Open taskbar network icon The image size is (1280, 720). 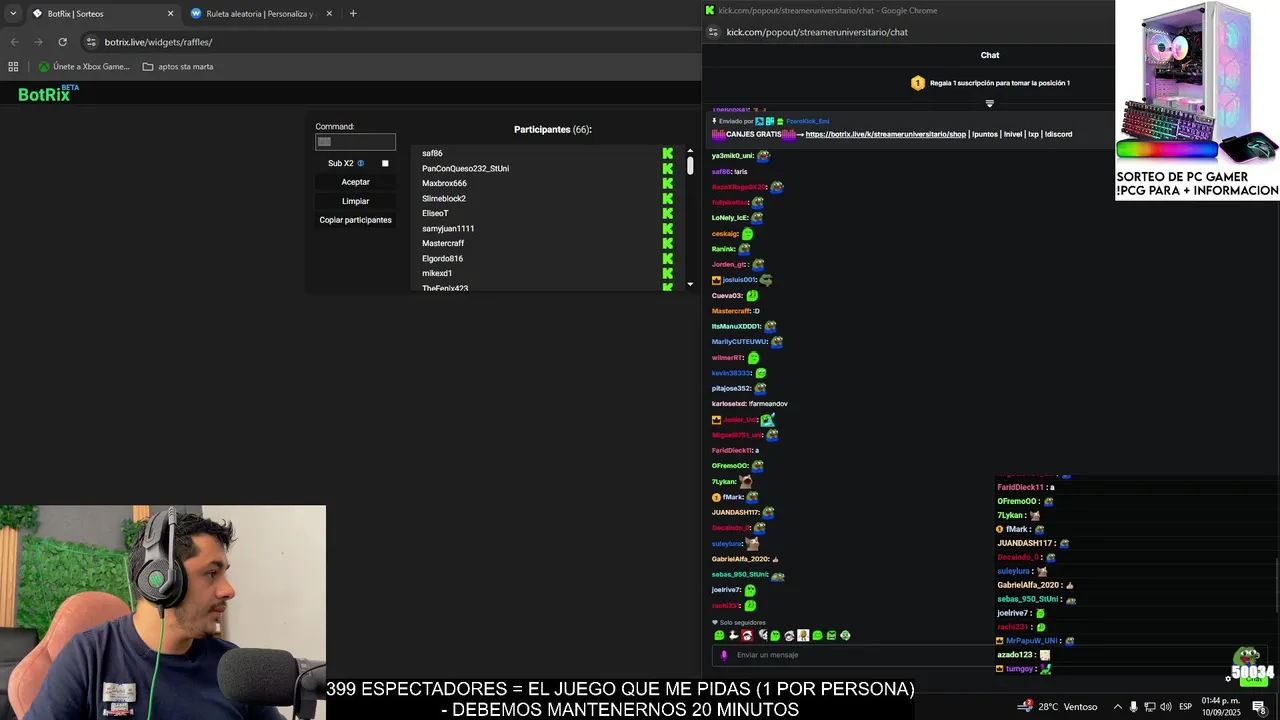pos(1149,707)
